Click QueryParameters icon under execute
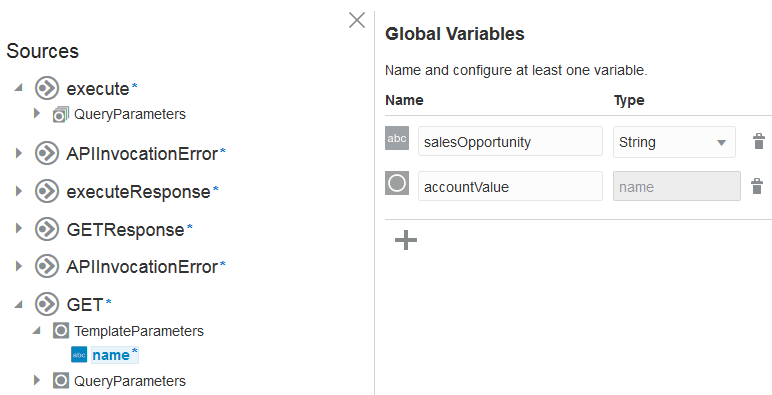772x395 pixels. click(61, 114)
